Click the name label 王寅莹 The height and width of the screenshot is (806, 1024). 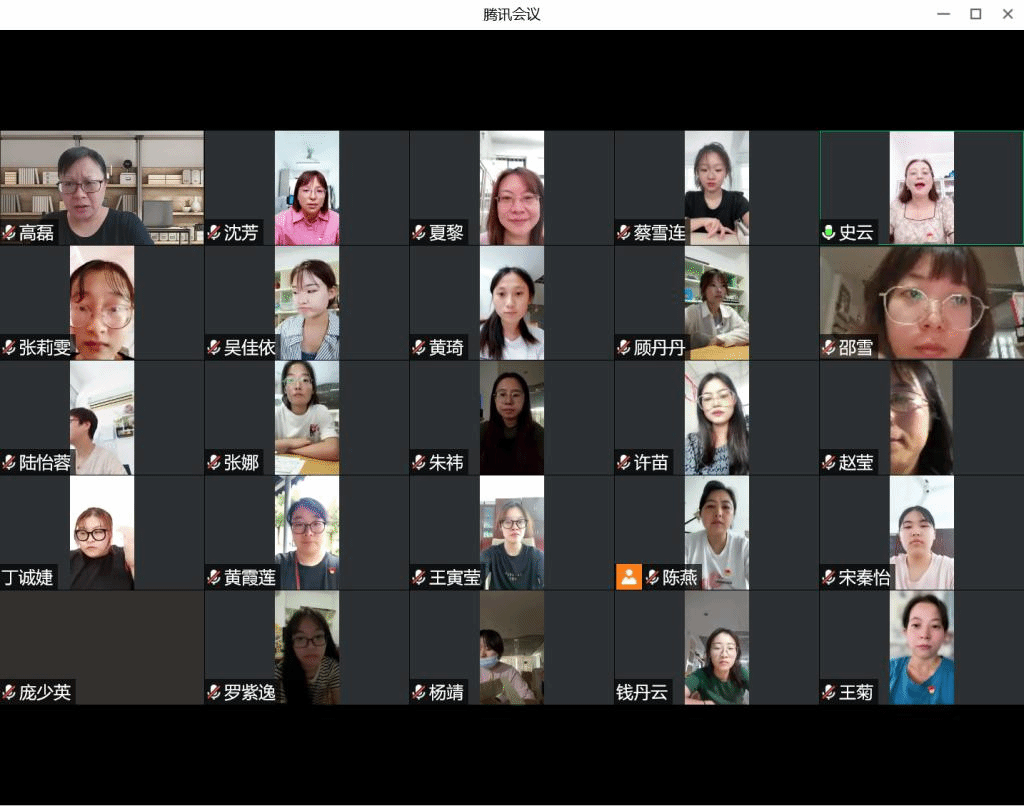click(455, 577)
